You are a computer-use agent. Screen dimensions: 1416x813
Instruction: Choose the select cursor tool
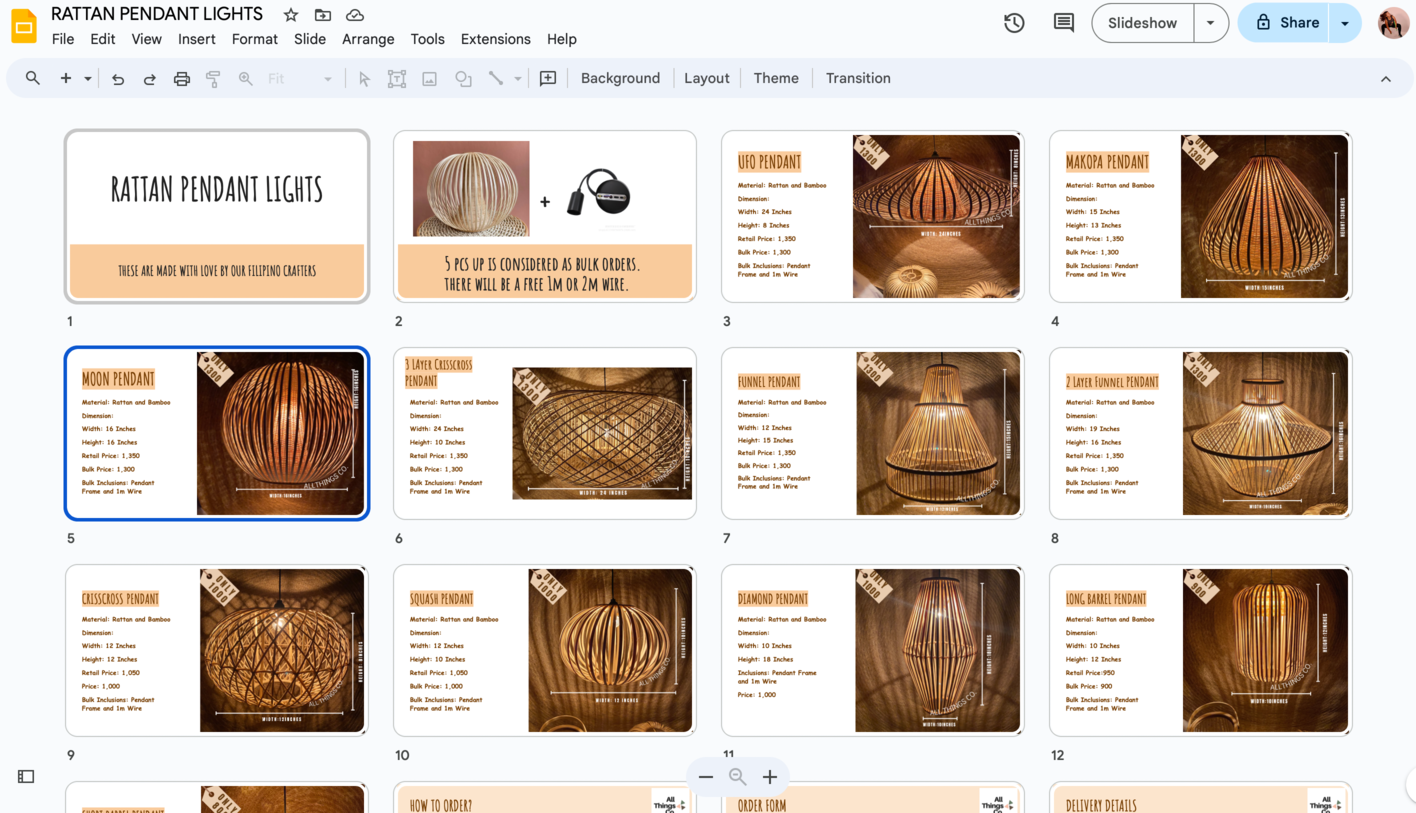pos(365,78)
